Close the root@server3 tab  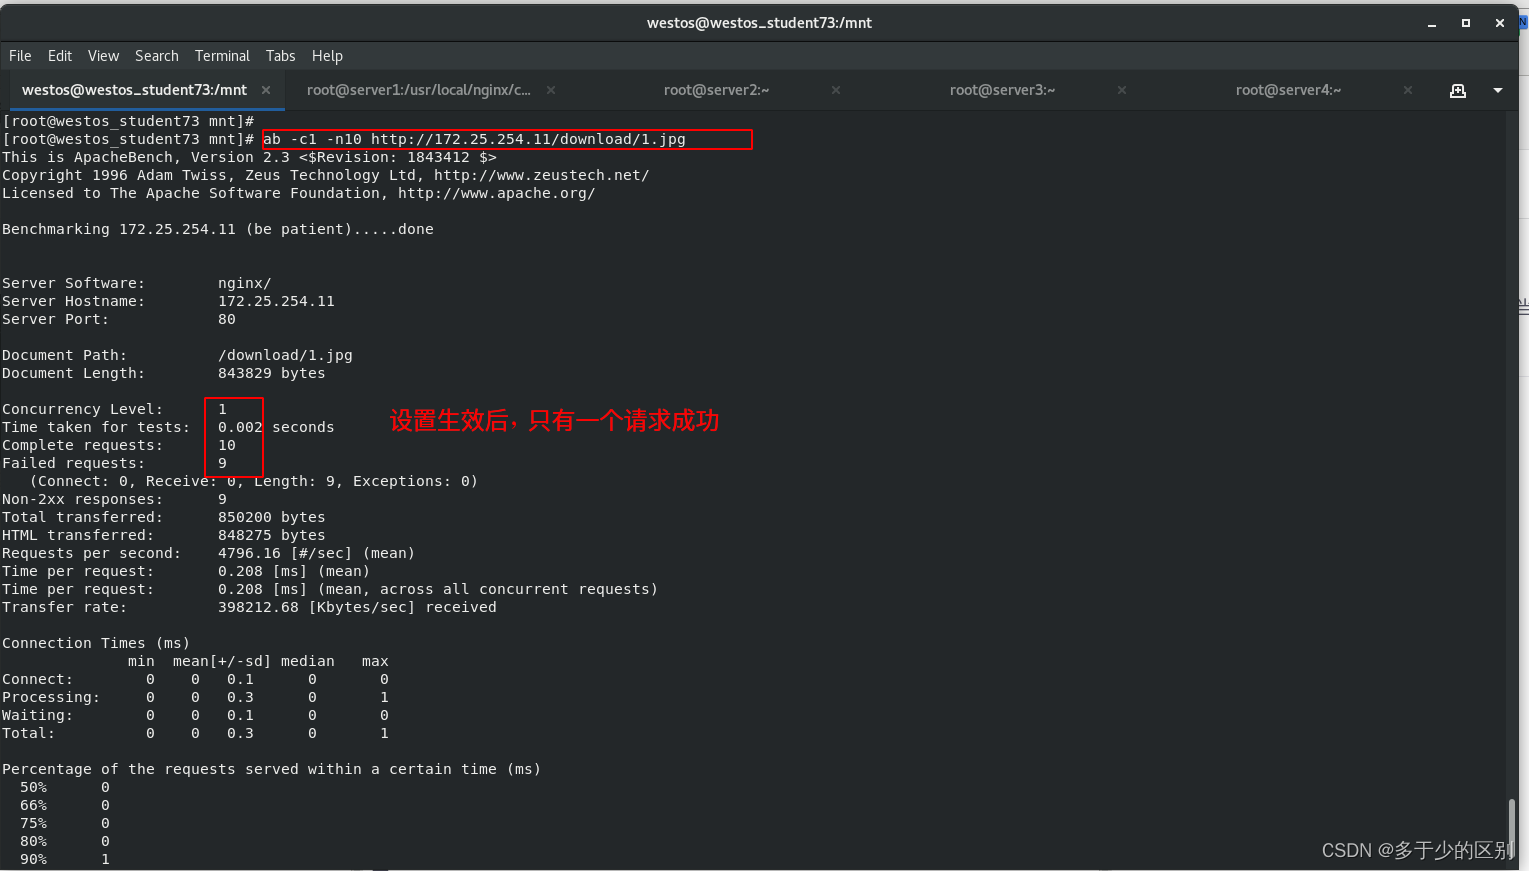coord(1122,90)
